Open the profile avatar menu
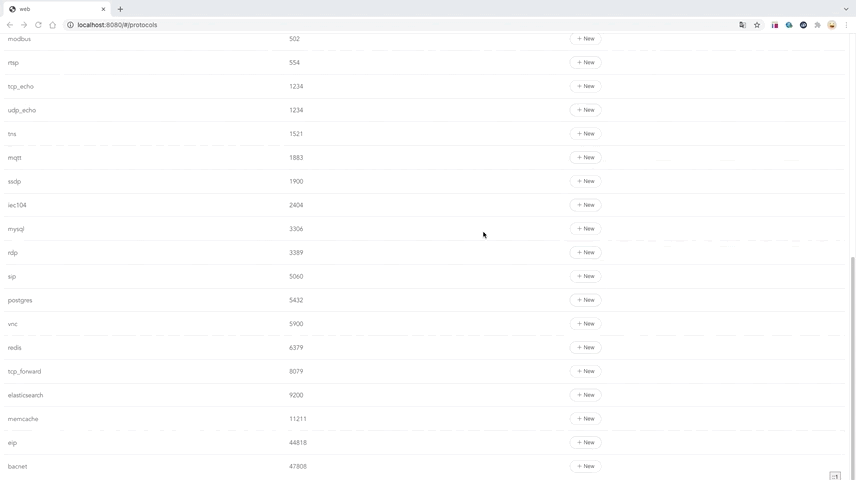Screen dimensions: 856x480 click(x=831, y=25)
